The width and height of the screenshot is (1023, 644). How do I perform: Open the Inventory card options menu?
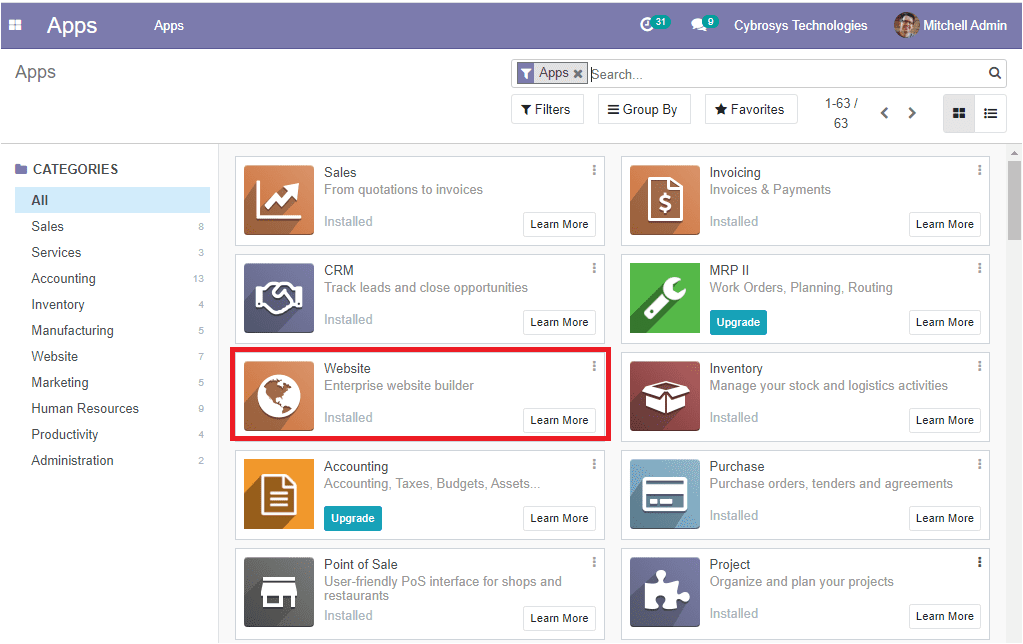coord(979,366)
